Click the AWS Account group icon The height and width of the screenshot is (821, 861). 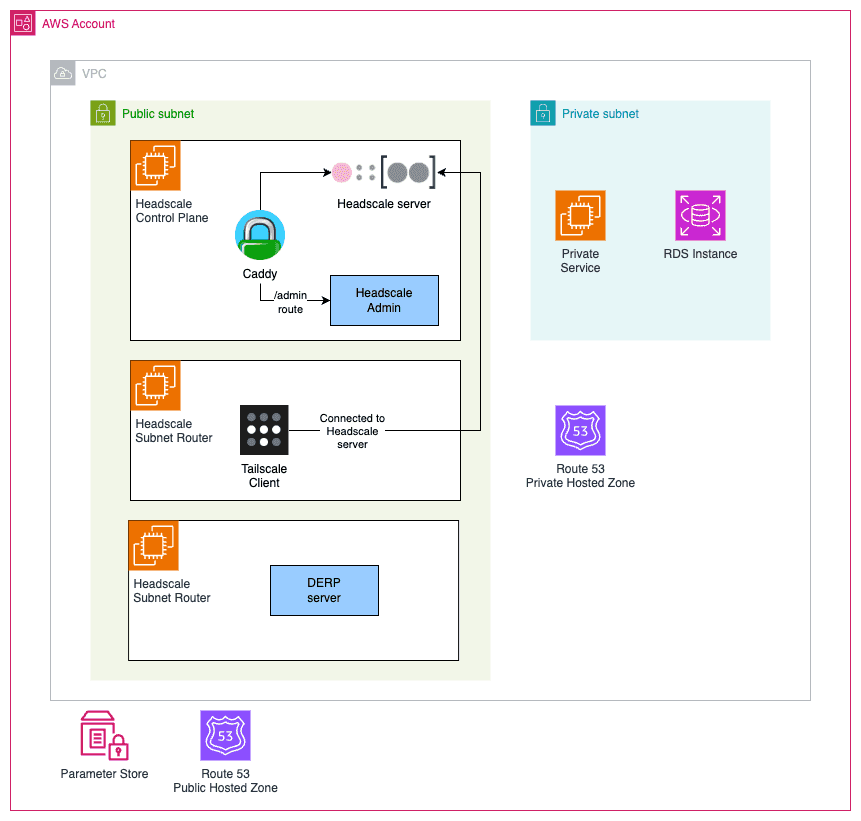click(x=23, y=24)
